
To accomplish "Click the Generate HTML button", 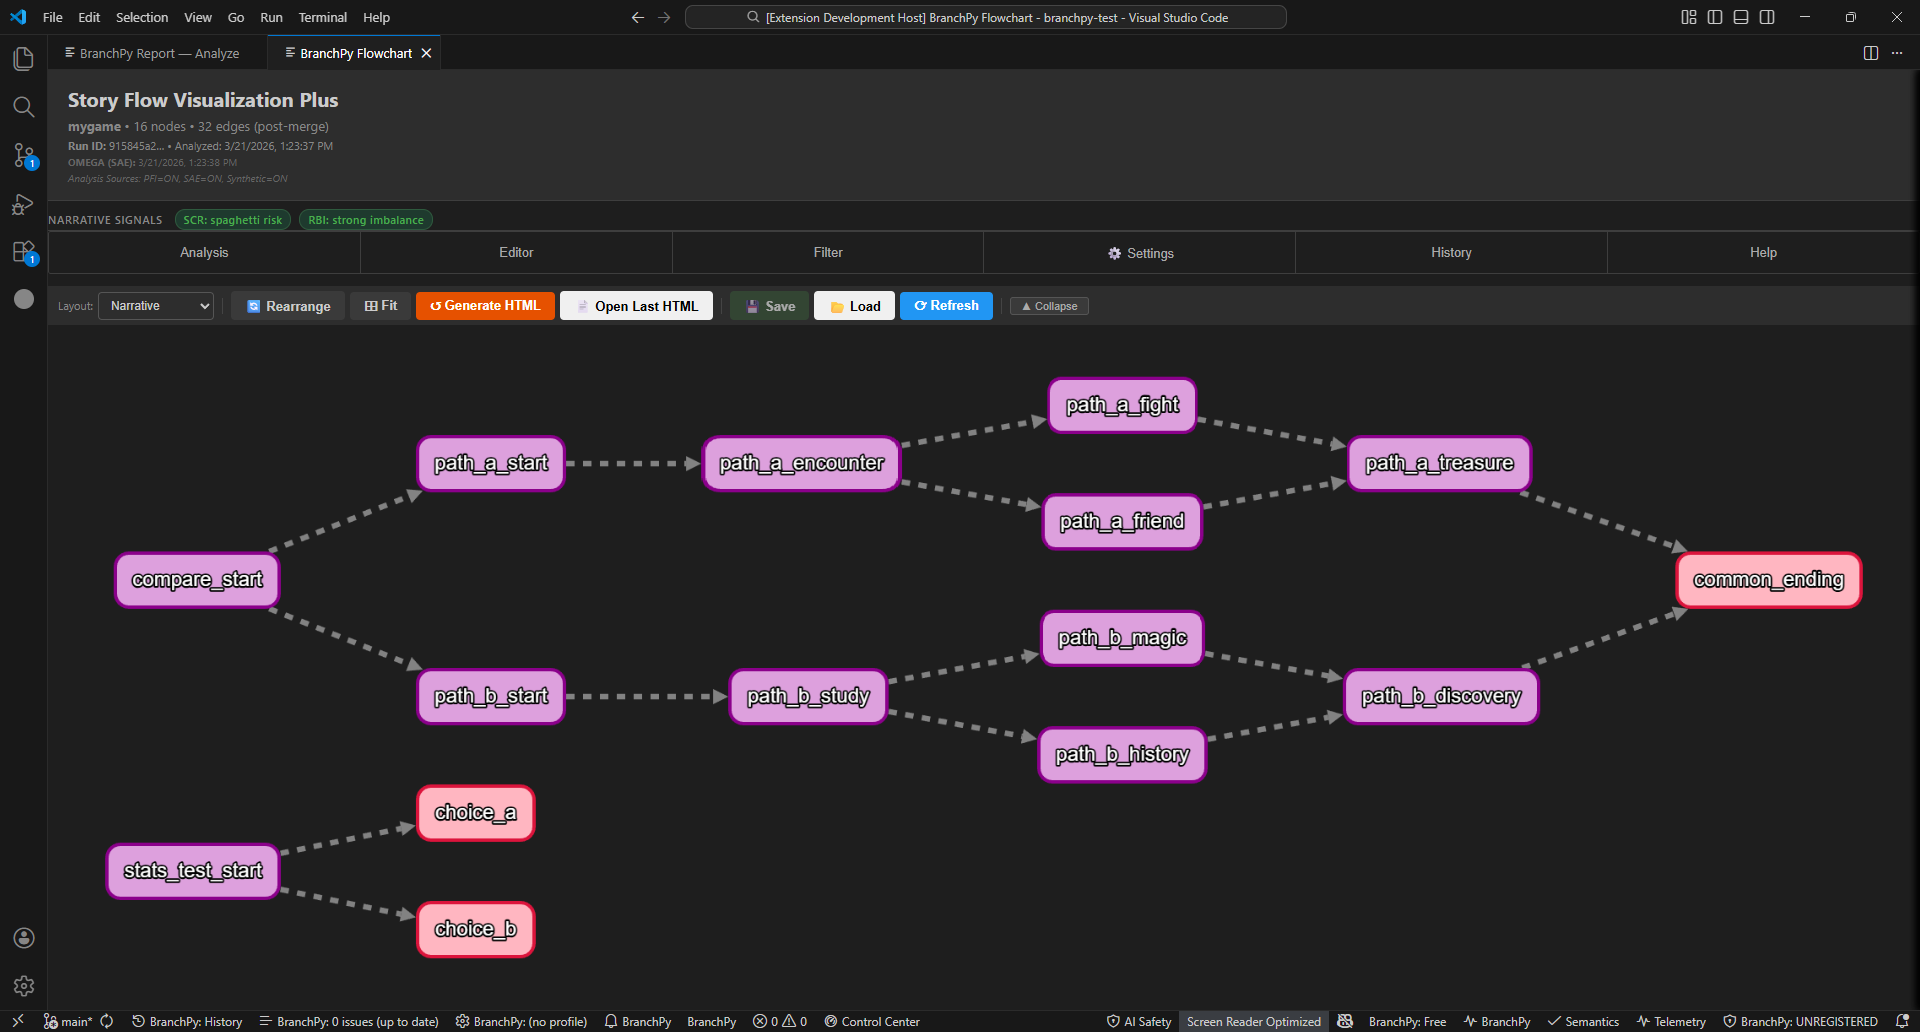I will coord(485,306).
